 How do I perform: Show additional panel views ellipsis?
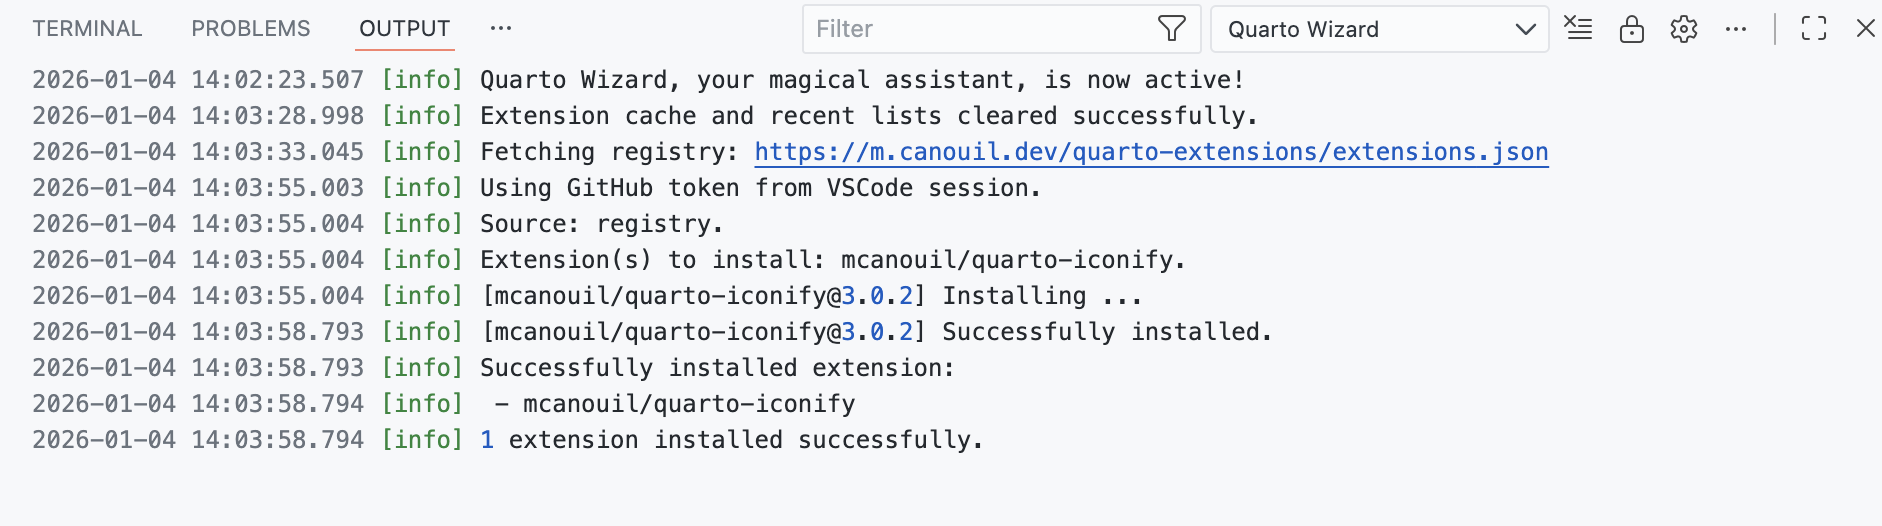click(501, 29)
